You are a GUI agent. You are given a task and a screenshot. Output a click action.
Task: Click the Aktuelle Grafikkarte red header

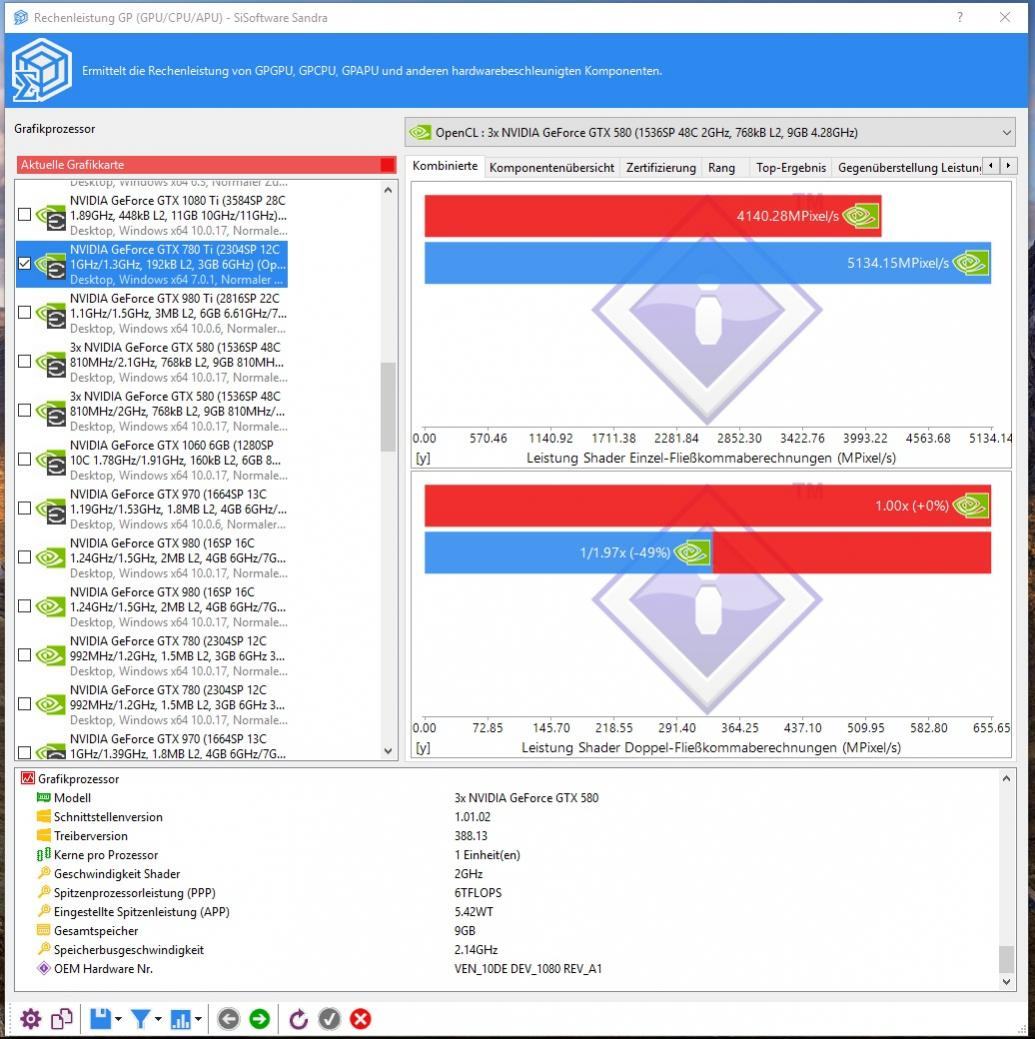click(206, 165)
